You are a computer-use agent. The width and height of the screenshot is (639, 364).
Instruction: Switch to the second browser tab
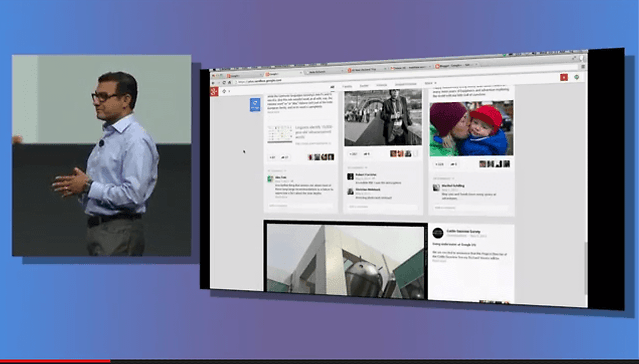283,74
